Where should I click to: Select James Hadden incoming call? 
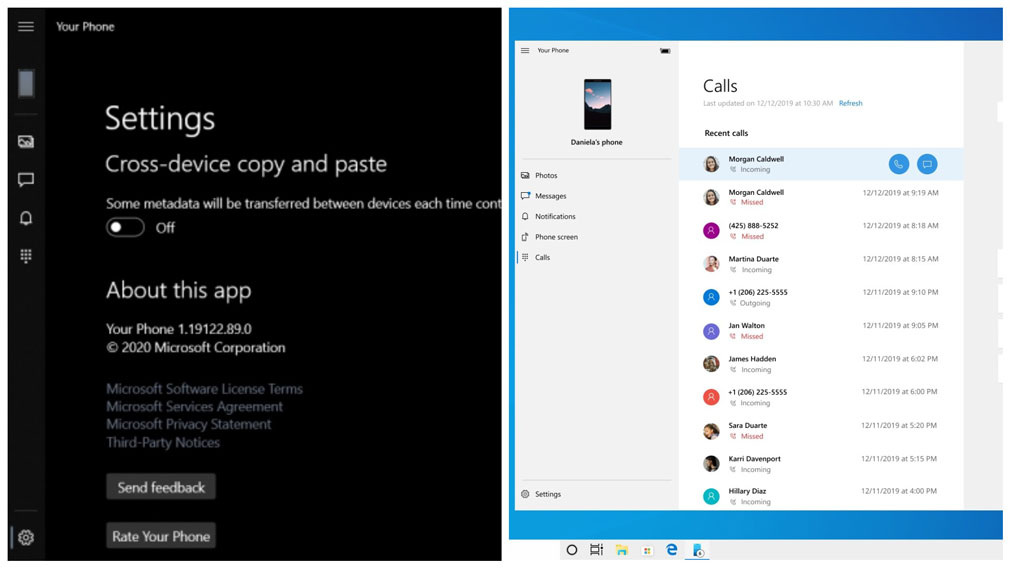(x=821, y=364)
